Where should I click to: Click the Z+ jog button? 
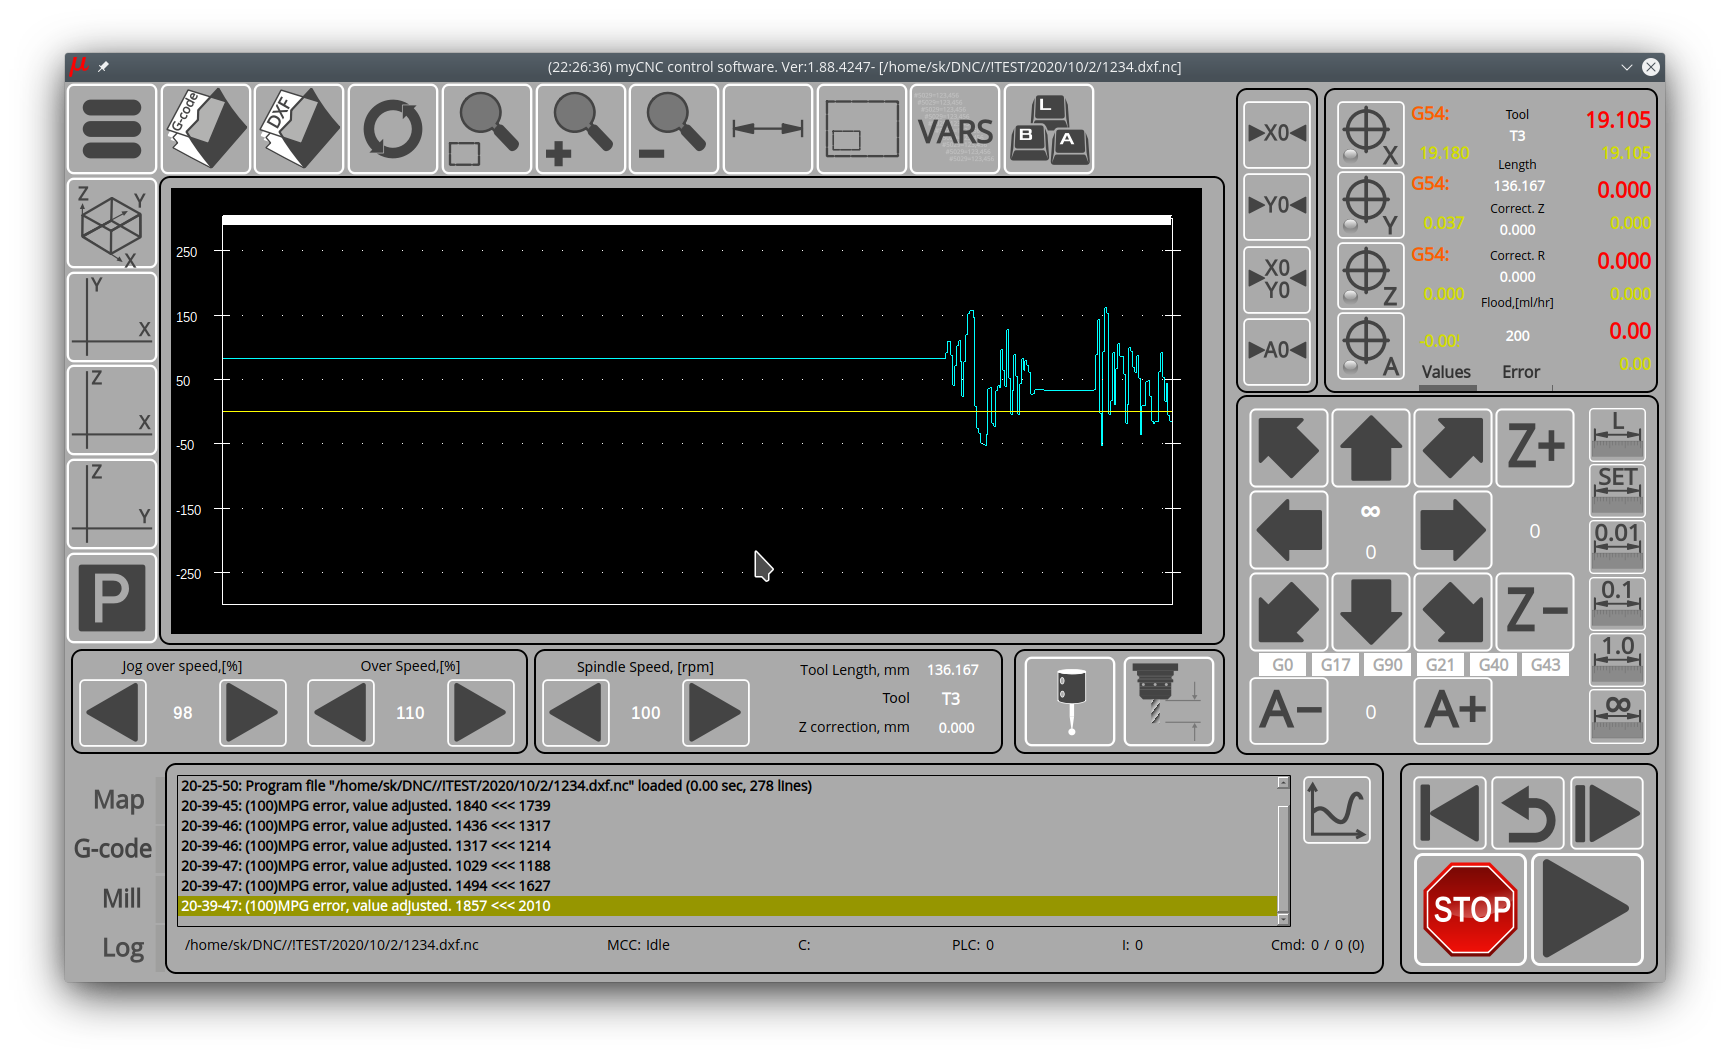point(1534,447)
